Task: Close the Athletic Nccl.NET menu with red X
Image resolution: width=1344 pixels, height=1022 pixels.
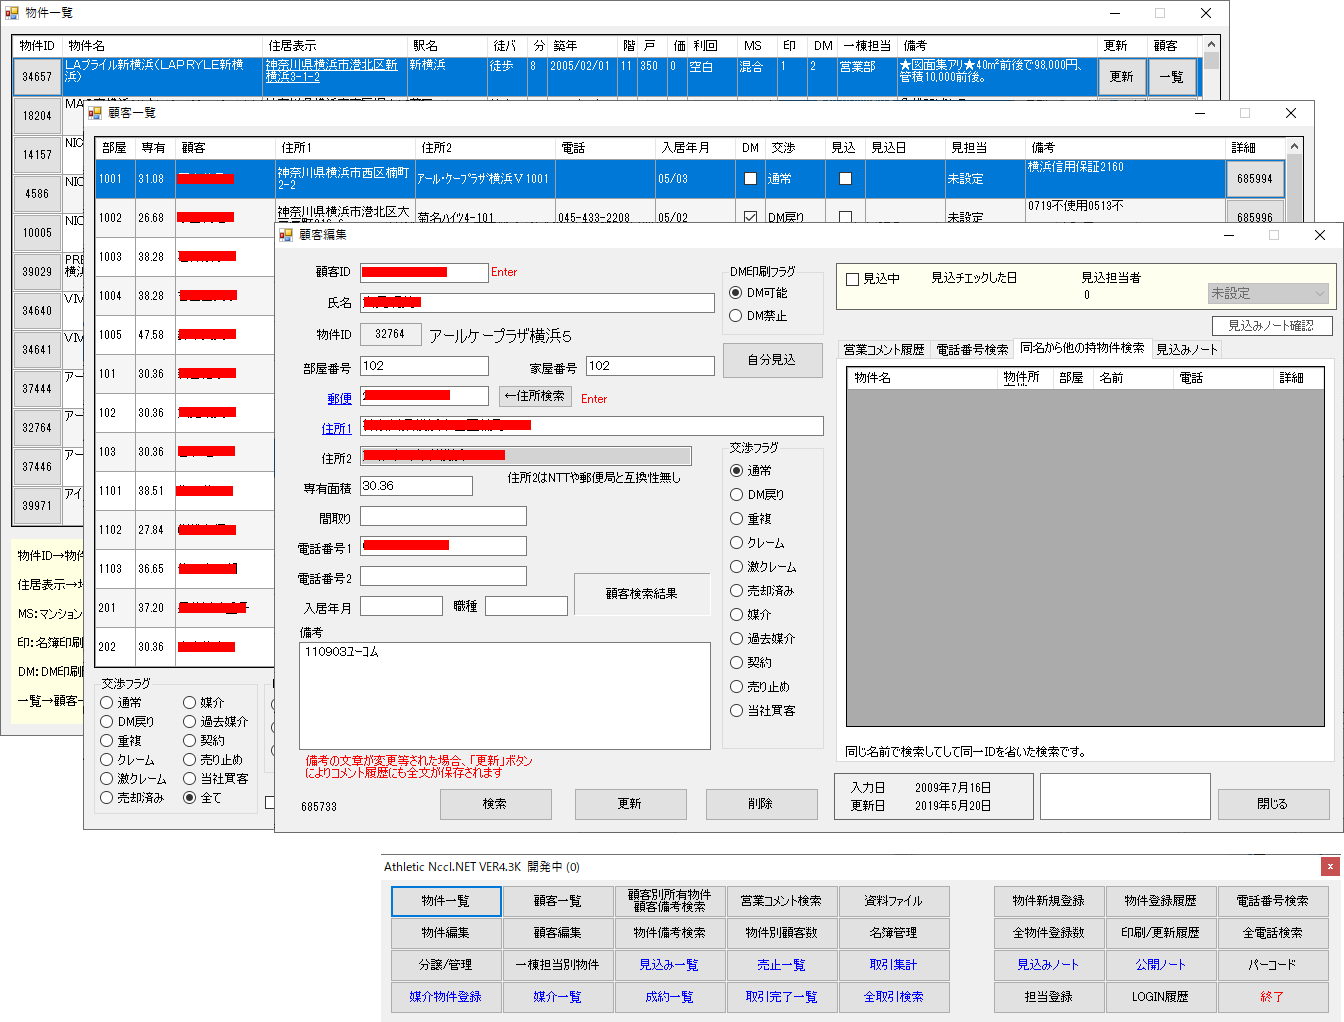Action: click(x=1329, y=867)
